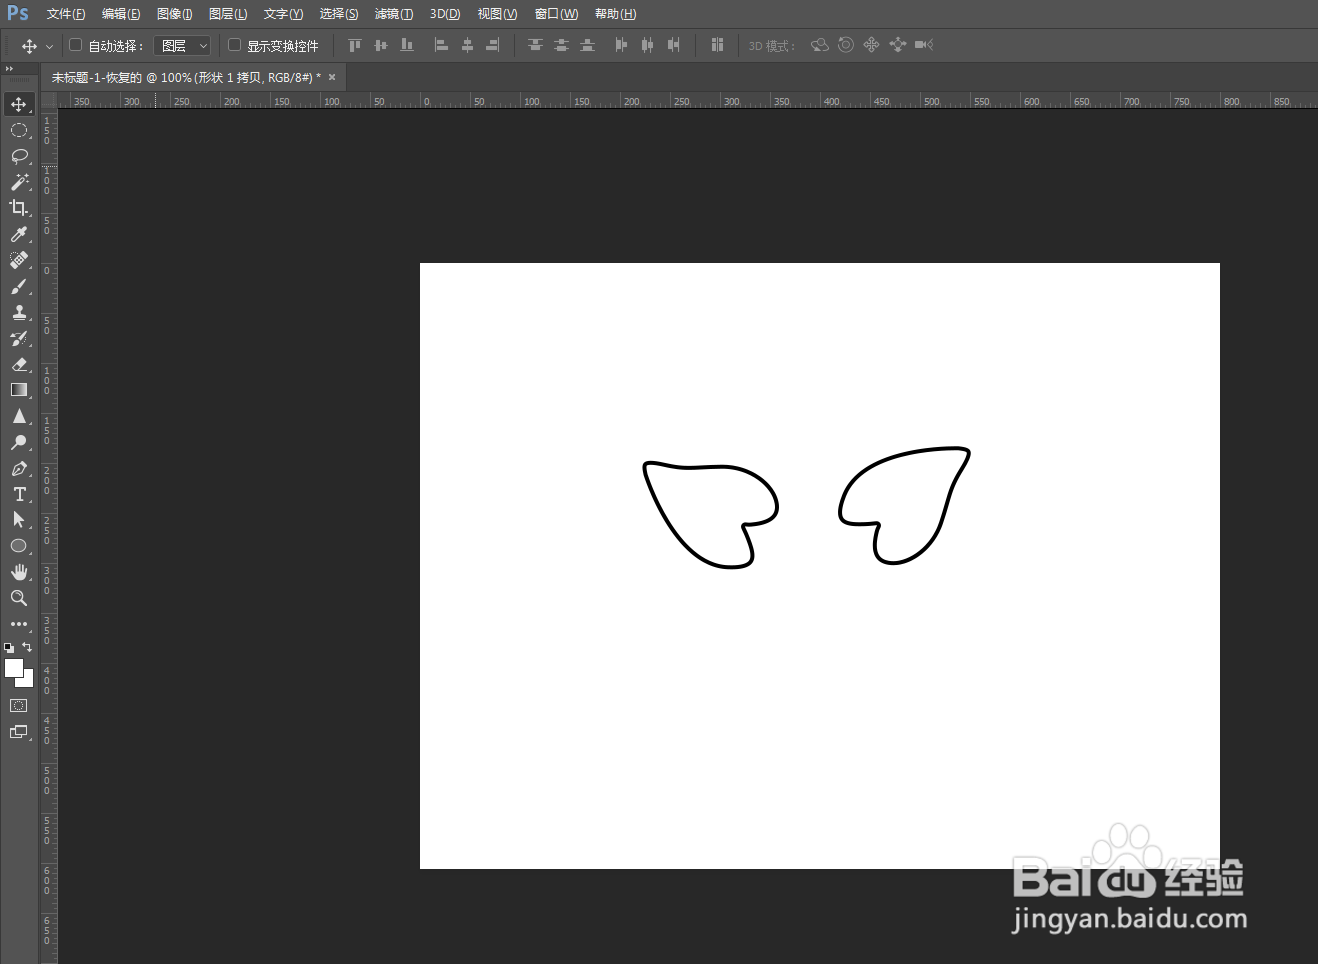Change the screen mode
Viewport: 1318px width, 964px height.
click(x=19, y=732)
